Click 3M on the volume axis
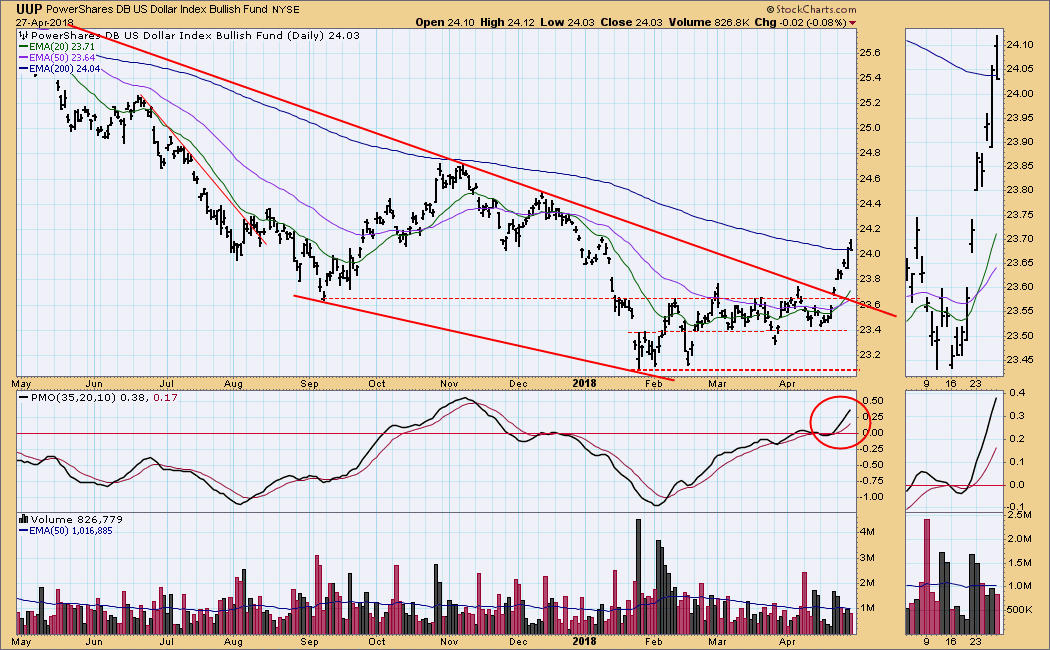The height and width of the screenshot is (650, 1050). pyautogui.click(x=868, y=558)
